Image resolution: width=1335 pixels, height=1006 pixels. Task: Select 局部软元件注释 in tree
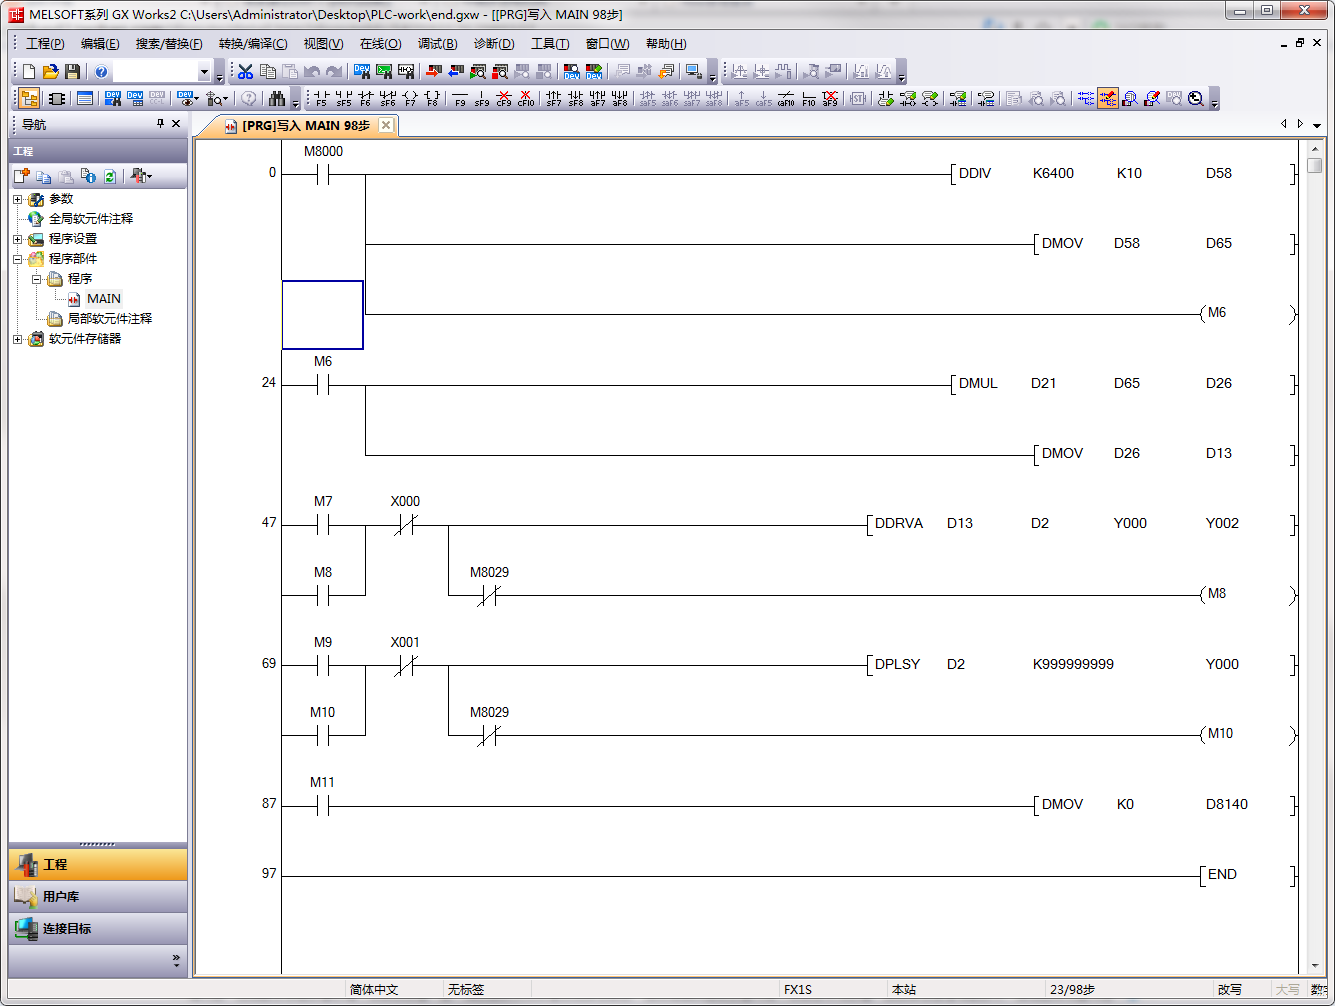click(x=110, y=319)
